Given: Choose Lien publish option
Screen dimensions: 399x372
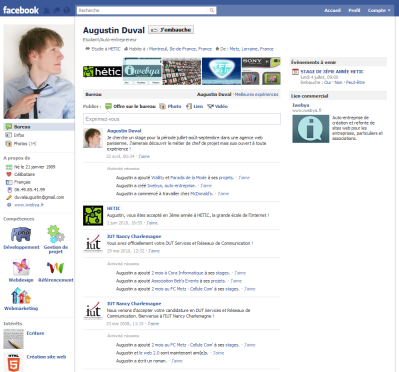Looking at the screenshot, I should coord(194,106).
